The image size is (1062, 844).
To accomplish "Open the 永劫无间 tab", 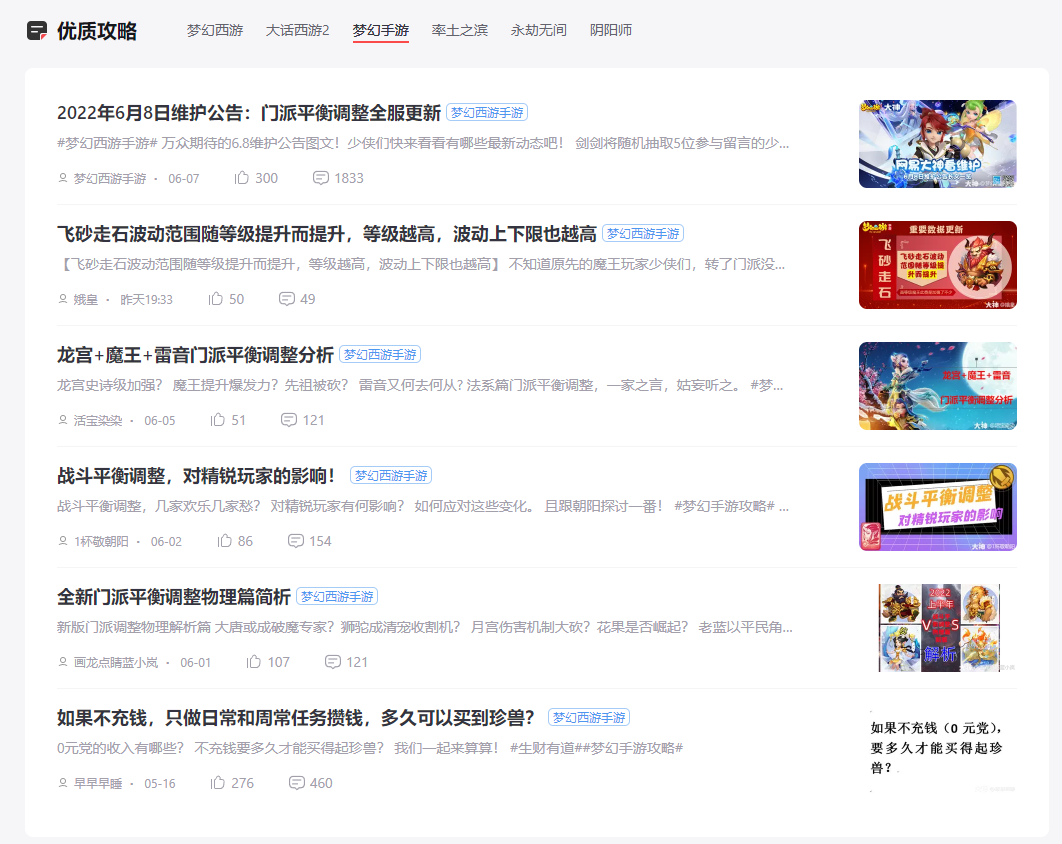I will [538, 30].
